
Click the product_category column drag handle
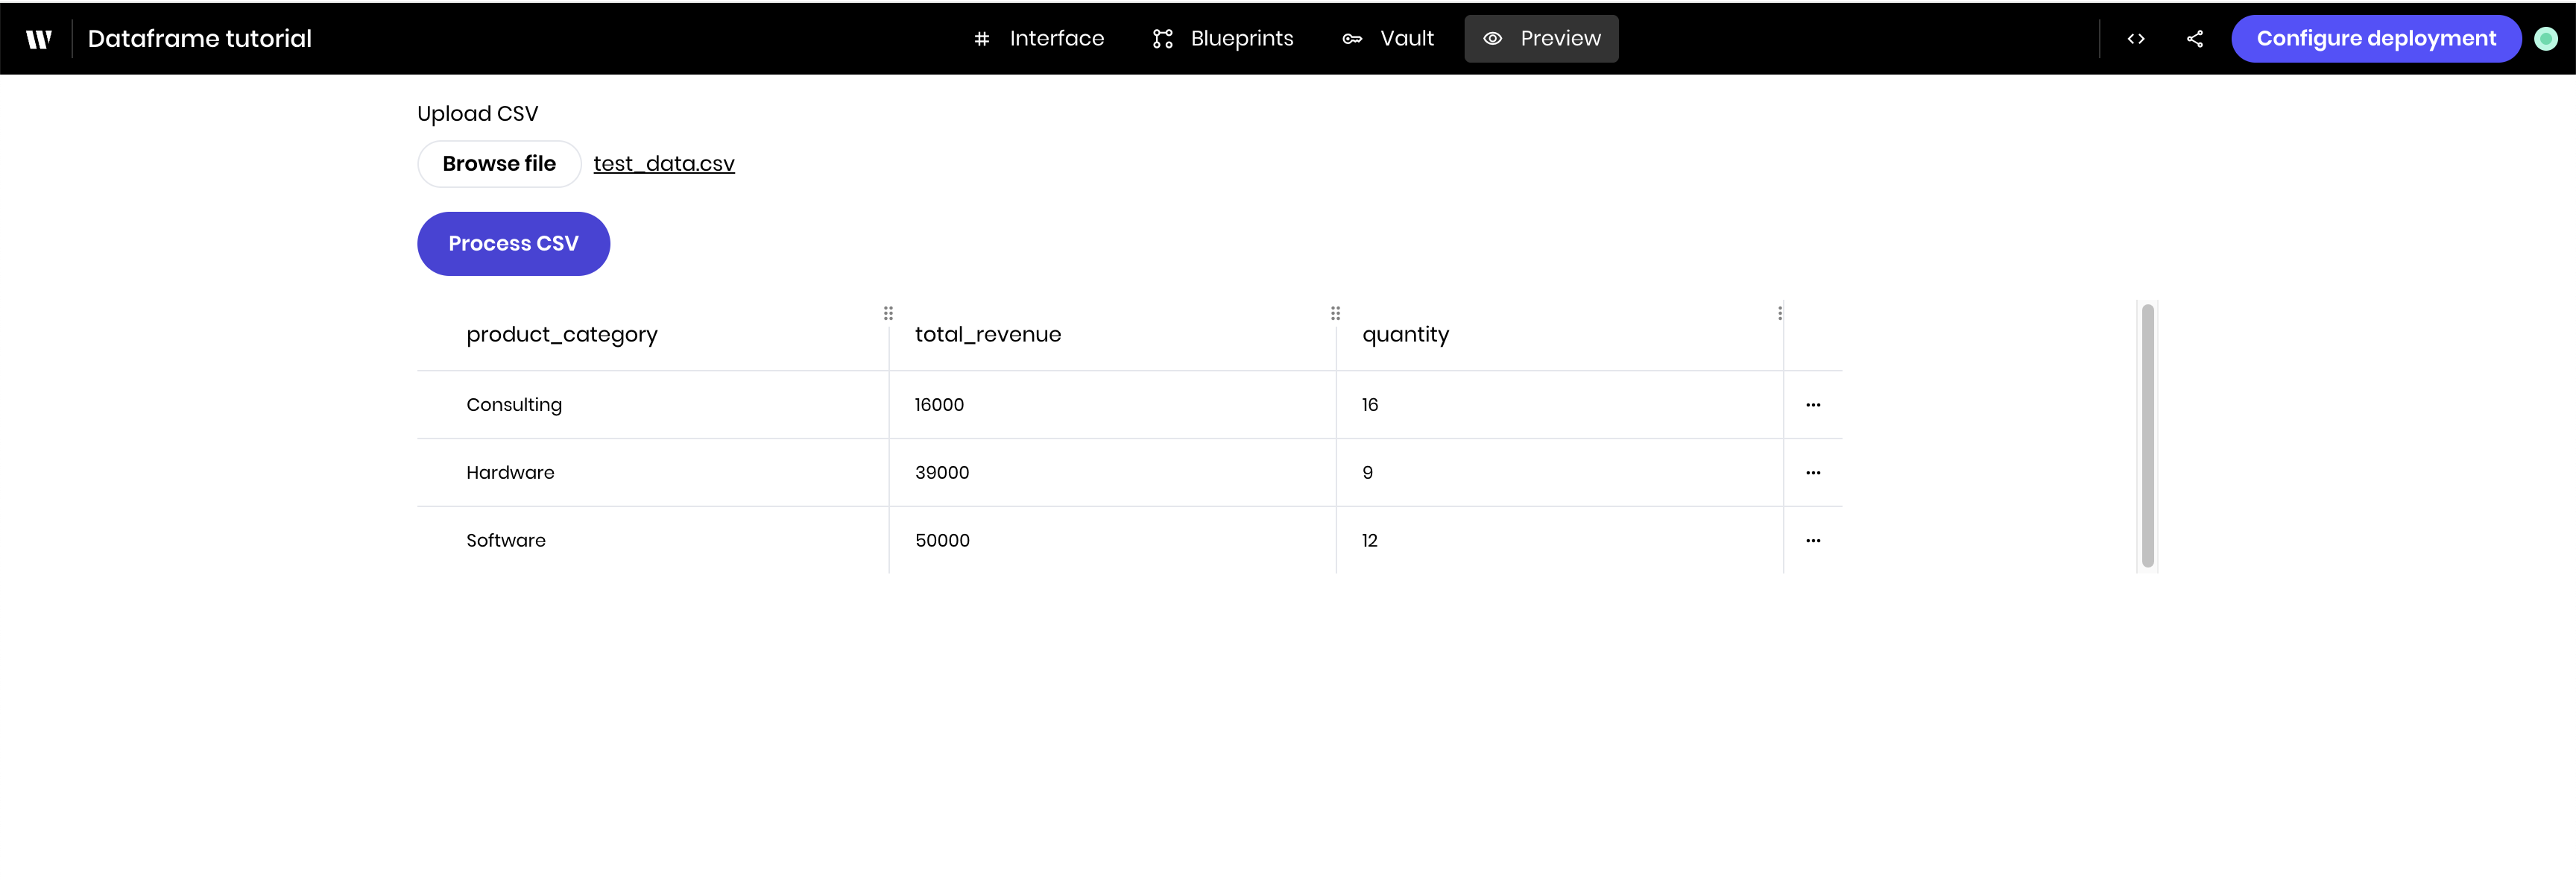click(888, 313)
